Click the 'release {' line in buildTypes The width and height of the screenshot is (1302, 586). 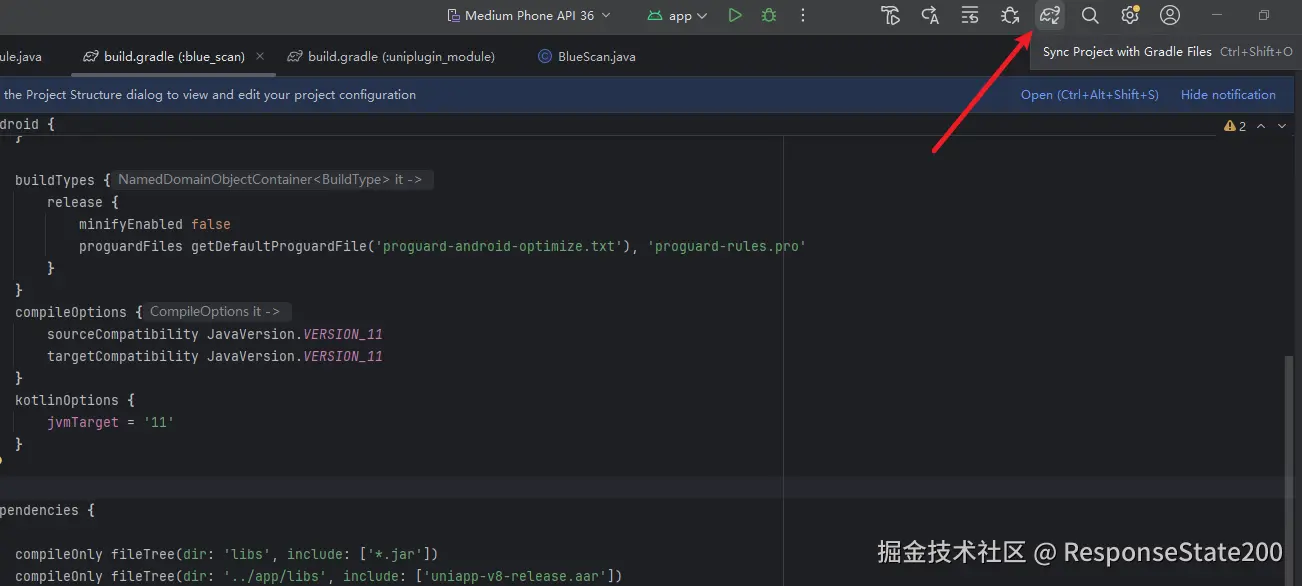point(82,202)
